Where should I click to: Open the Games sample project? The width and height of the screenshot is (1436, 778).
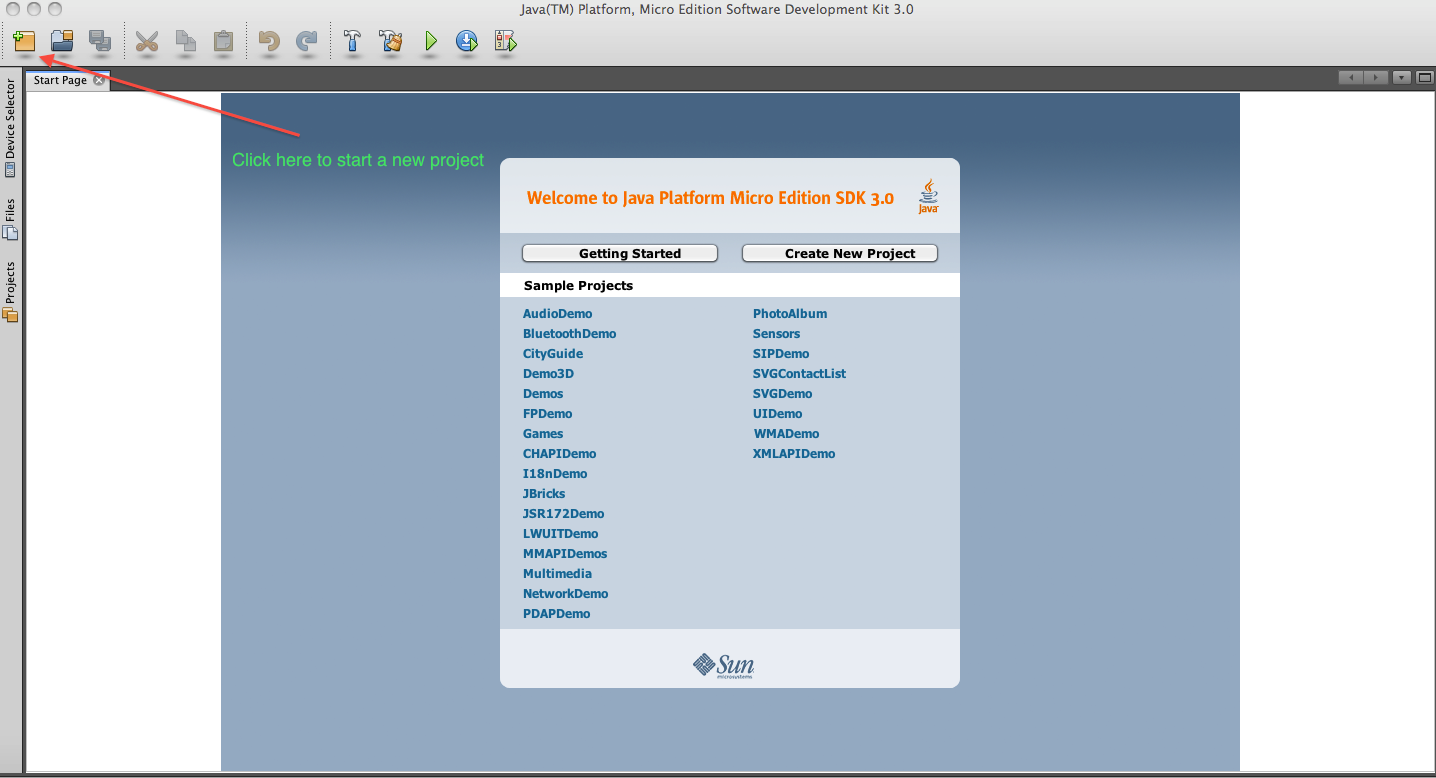pos(543,433)
